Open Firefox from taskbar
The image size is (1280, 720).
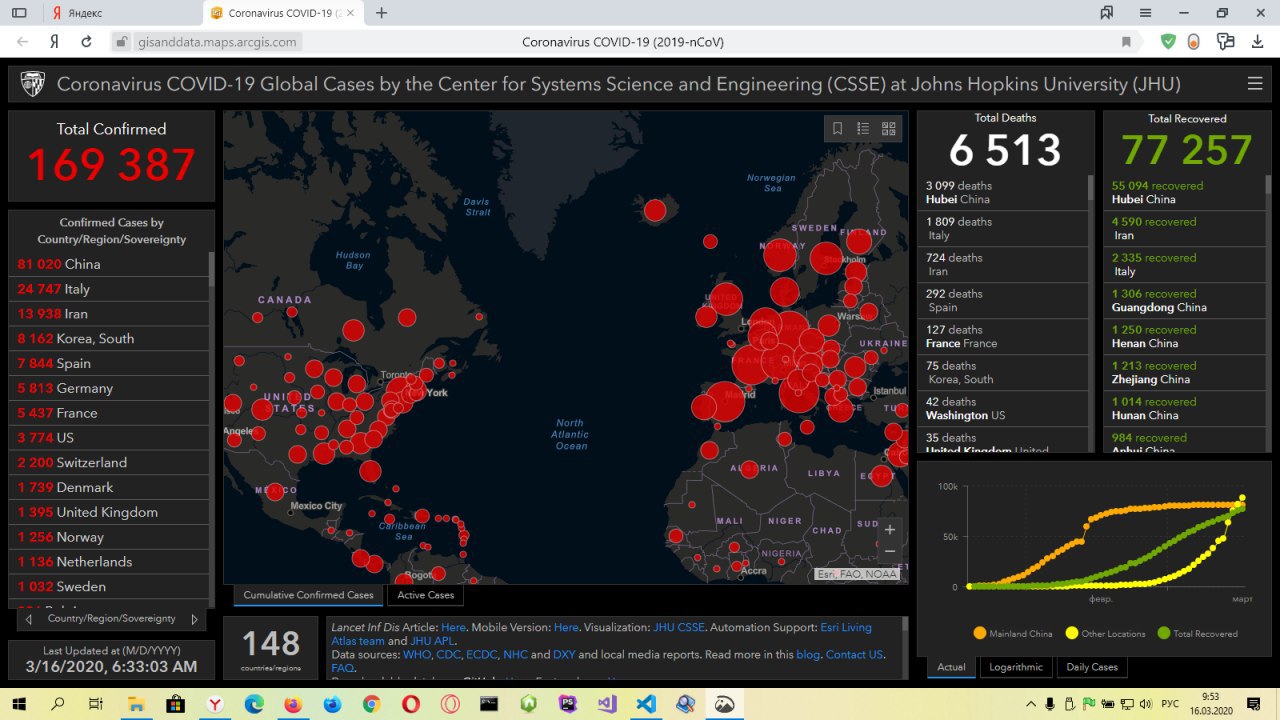(x=292, y=704)
